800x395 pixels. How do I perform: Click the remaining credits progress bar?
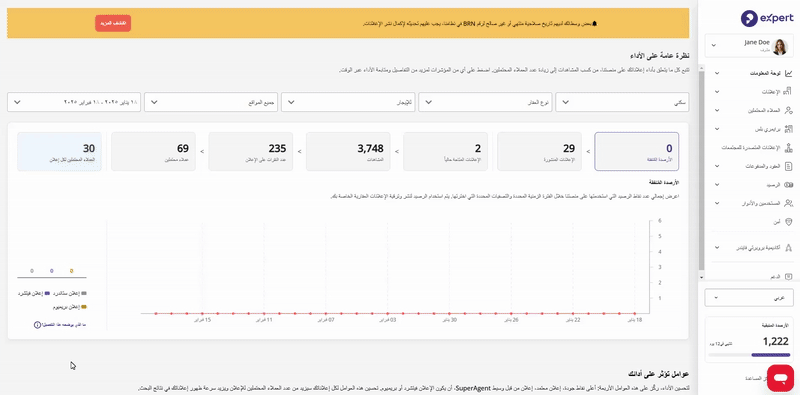click(x=749, y=355)
